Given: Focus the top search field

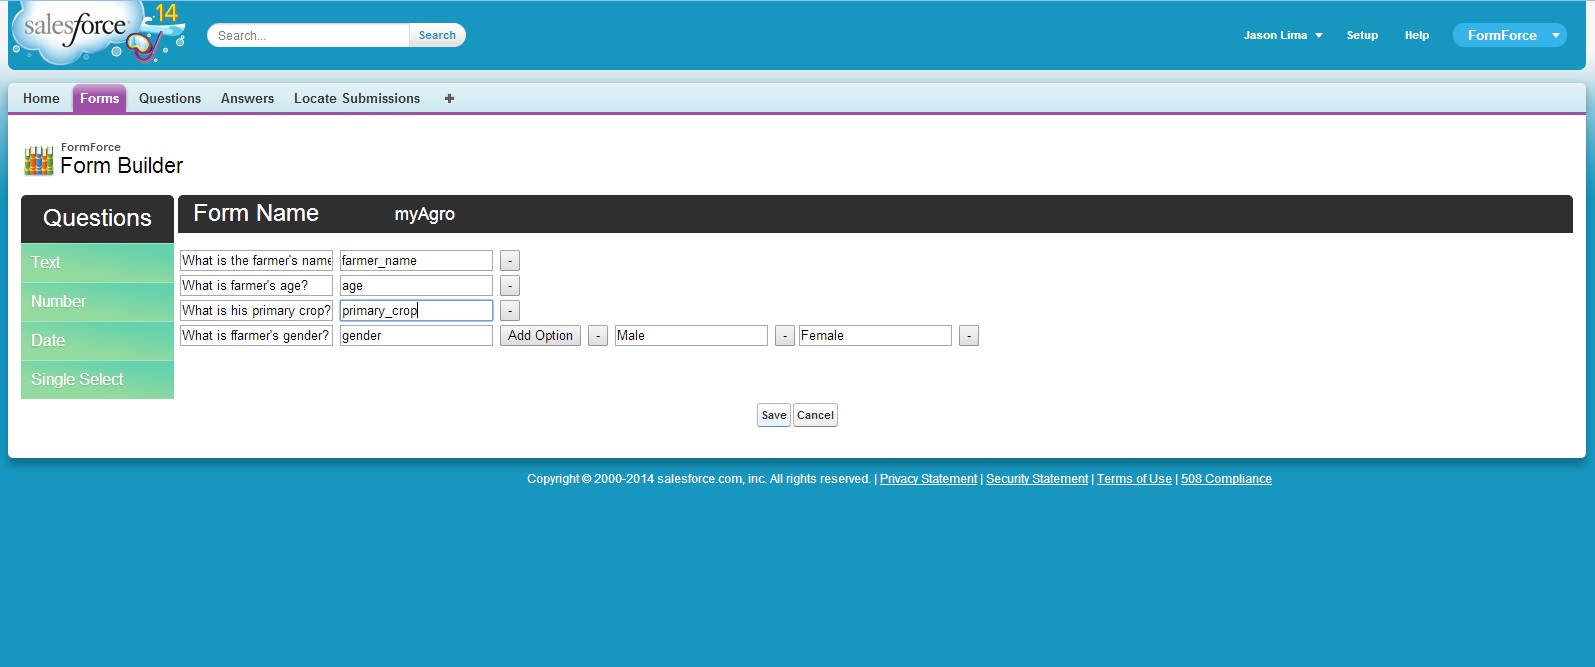Looking at the screenshot, I should coord(309,35).
